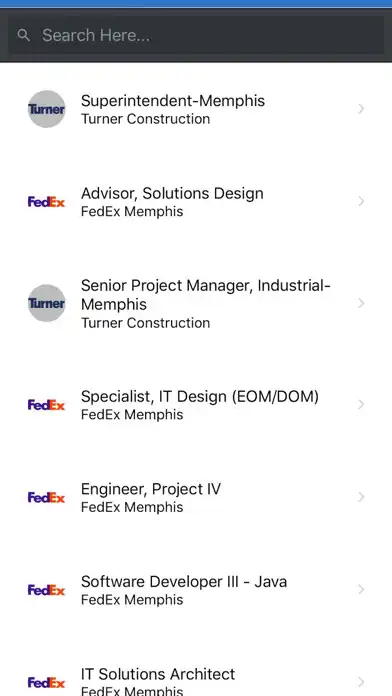The height and width of the screenshot is (696, 392).
Task: Select Advisor, Solutions Design job title
Action: point(172,194)
